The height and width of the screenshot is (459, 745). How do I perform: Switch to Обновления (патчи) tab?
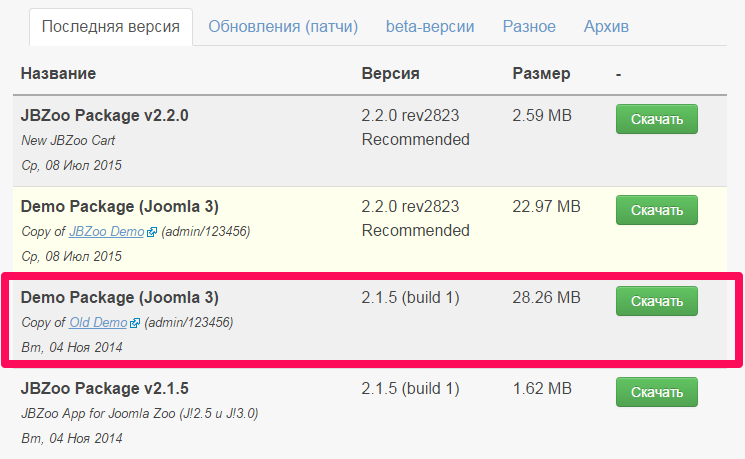click(283, 27)
